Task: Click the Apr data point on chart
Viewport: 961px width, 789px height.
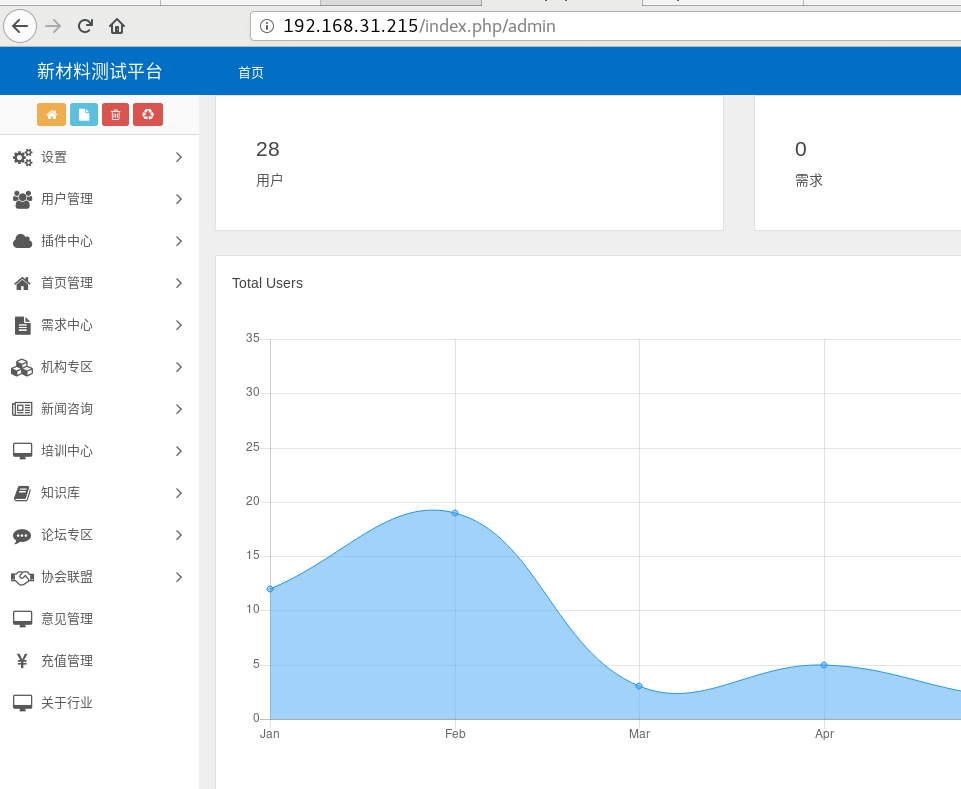Action: [x=824, y=665]
